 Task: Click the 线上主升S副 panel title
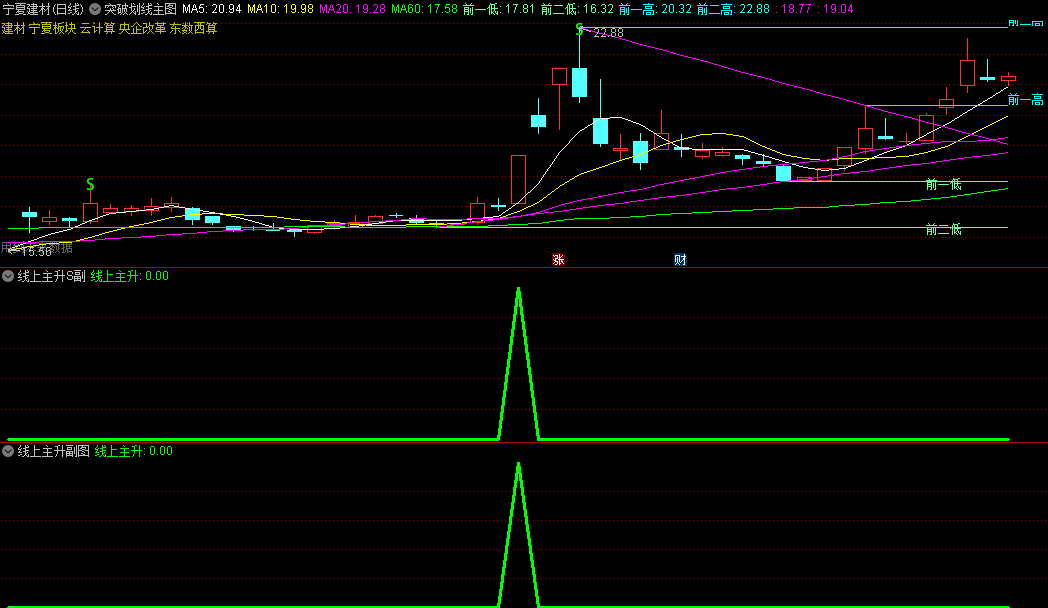pyautogui.click(x=51, y=276)
